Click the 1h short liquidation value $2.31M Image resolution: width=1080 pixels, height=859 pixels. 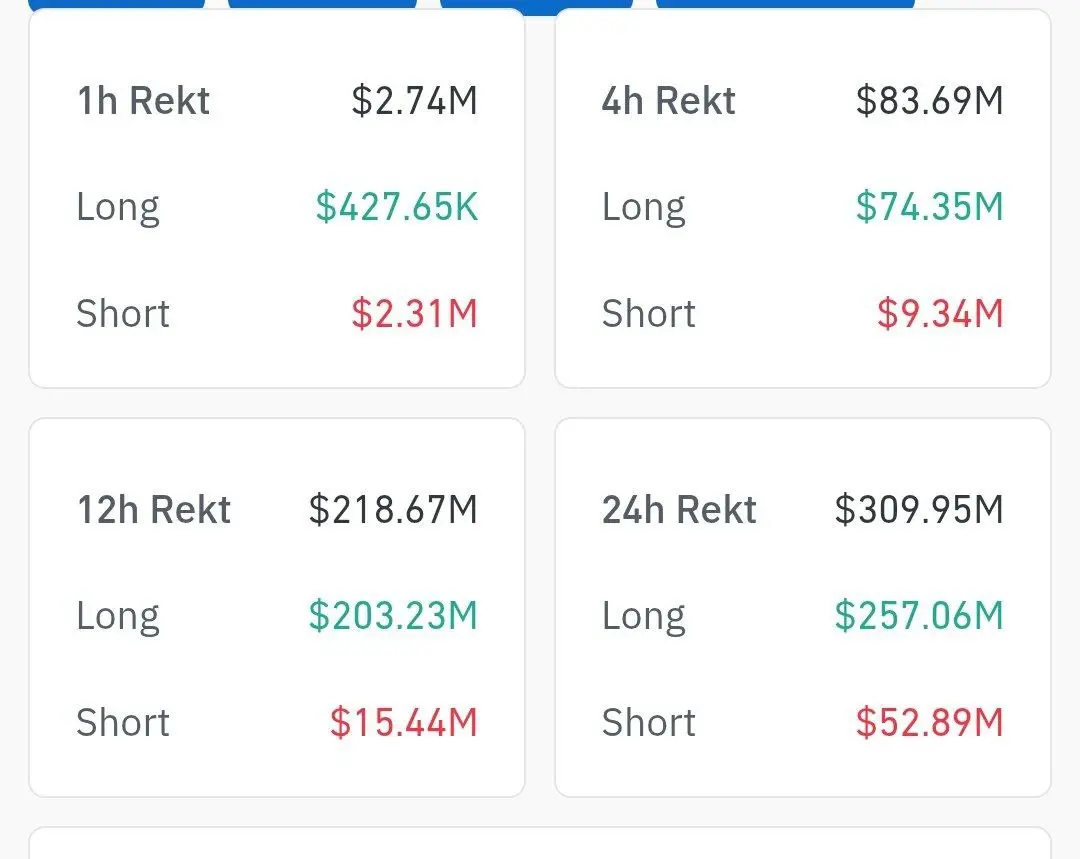(414, 314)
